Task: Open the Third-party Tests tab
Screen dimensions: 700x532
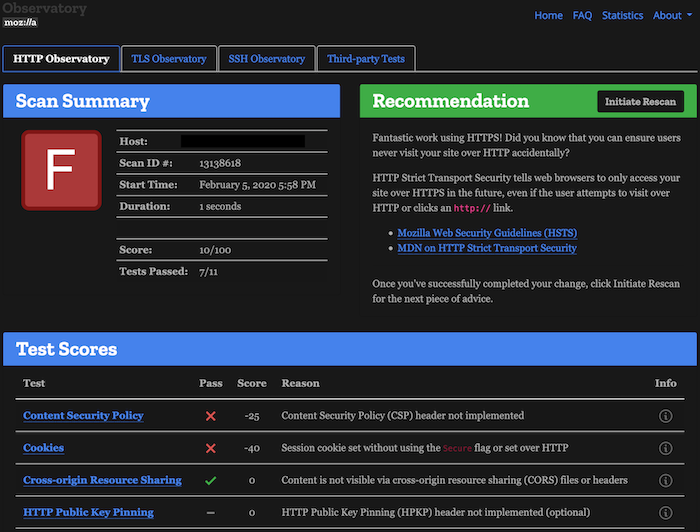Action: 366,58
